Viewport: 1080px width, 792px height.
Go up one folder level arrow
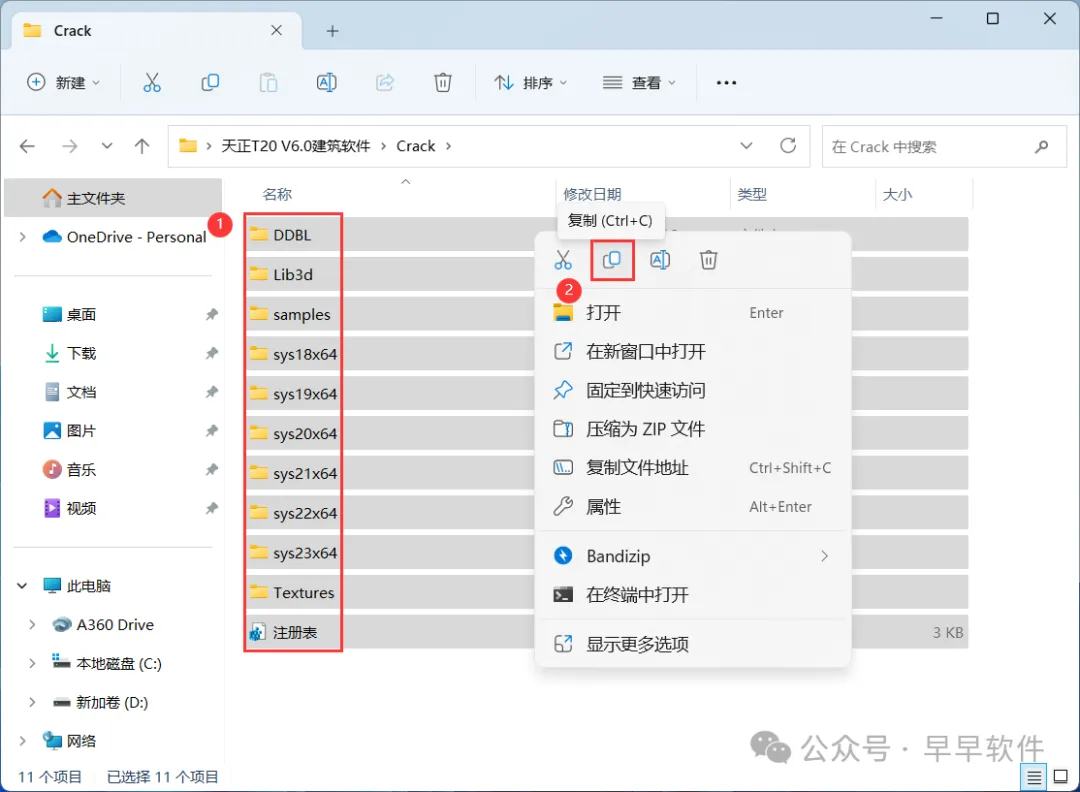tap(142, 146)
